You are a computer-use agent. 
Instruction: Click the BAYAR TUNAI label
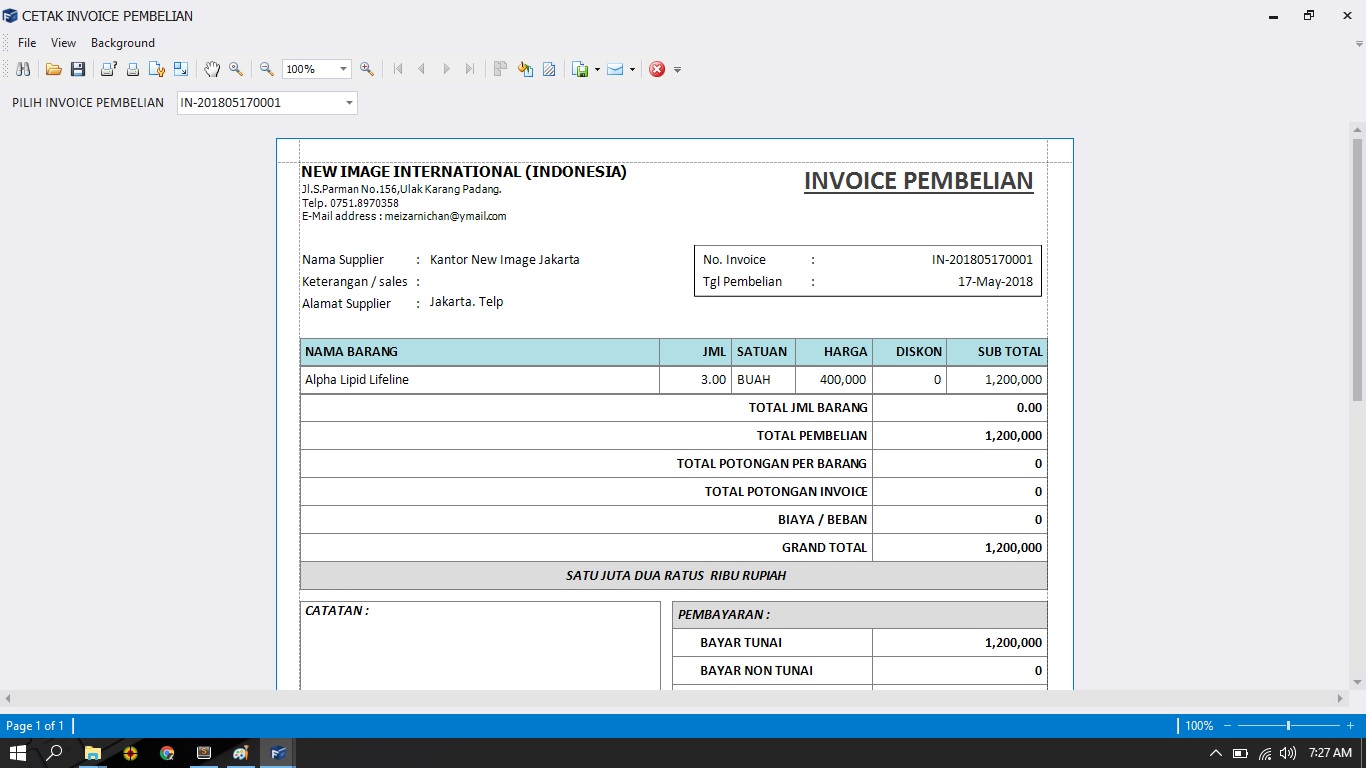tap(741, 643)
